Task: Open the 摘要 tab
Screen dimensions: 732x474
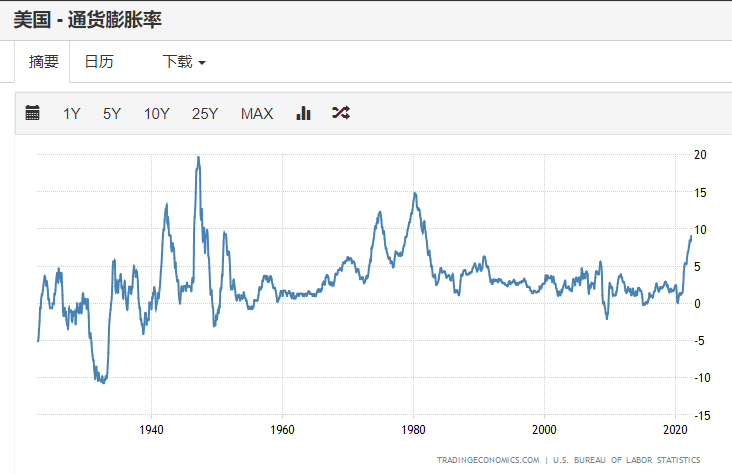Action: [43, 62]
